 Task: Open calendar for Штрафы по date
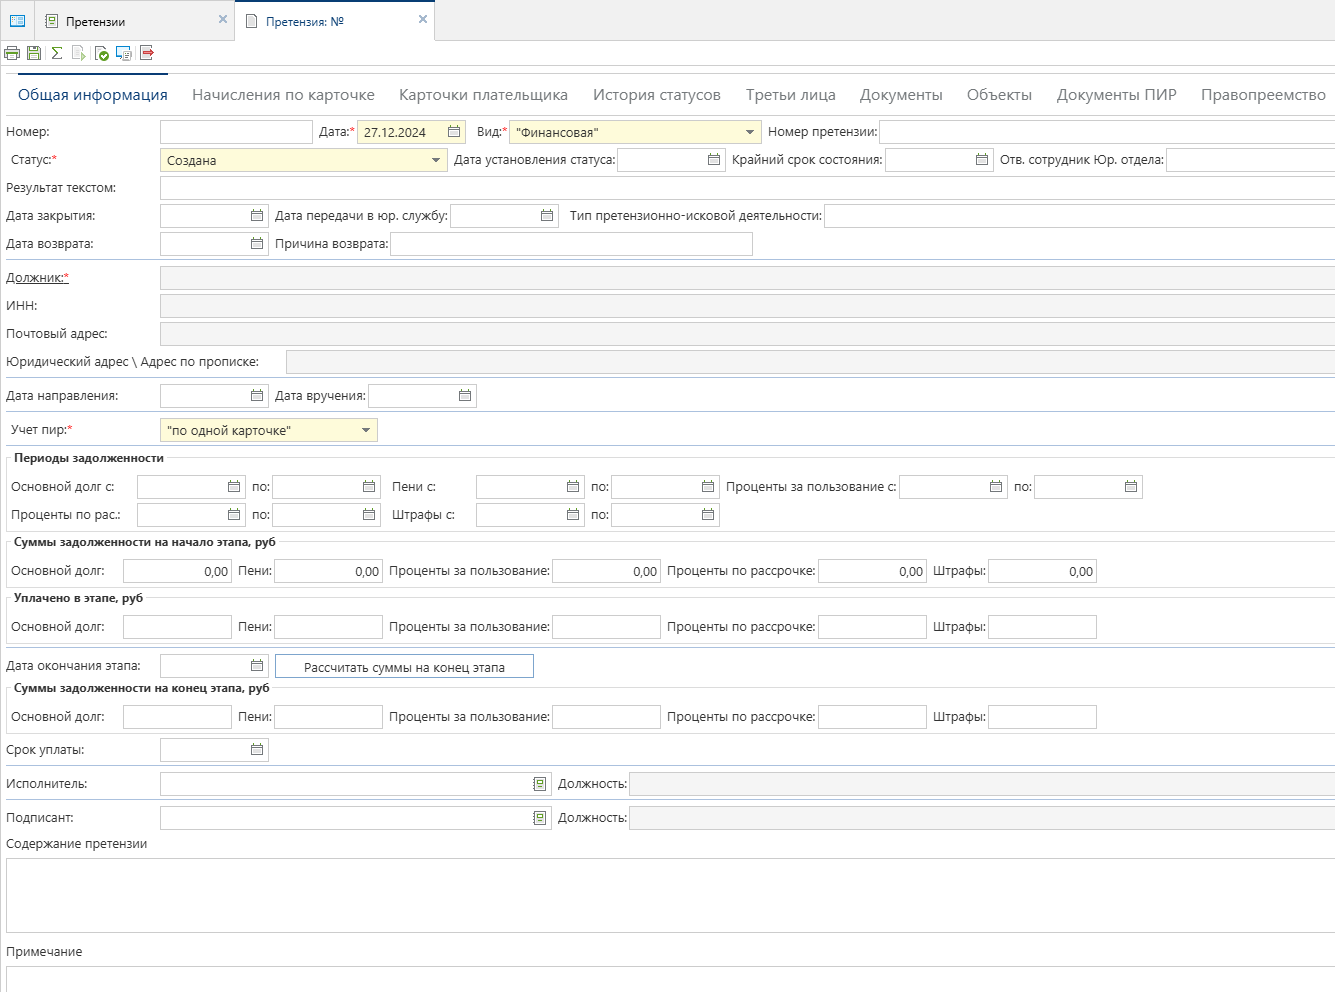coord(708,515)
